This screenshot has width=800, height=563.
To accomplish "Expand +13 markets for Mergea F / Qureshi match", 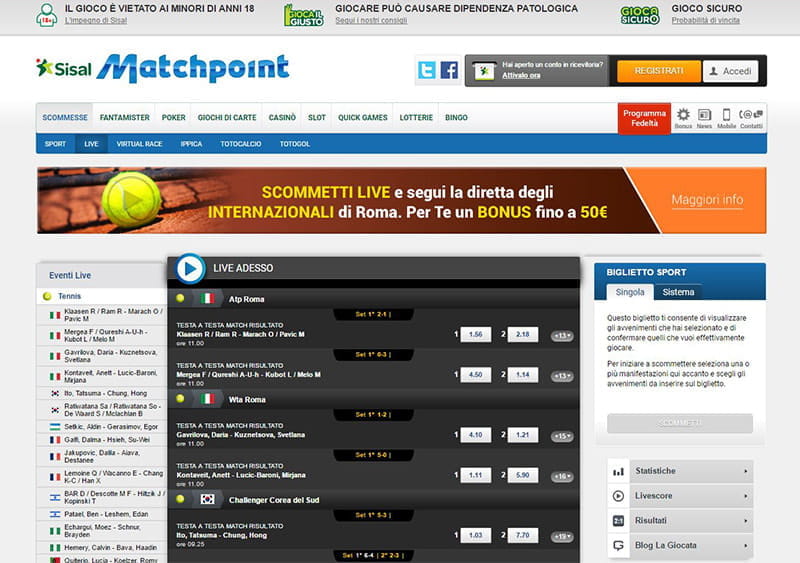I will [x=562, y=376].
